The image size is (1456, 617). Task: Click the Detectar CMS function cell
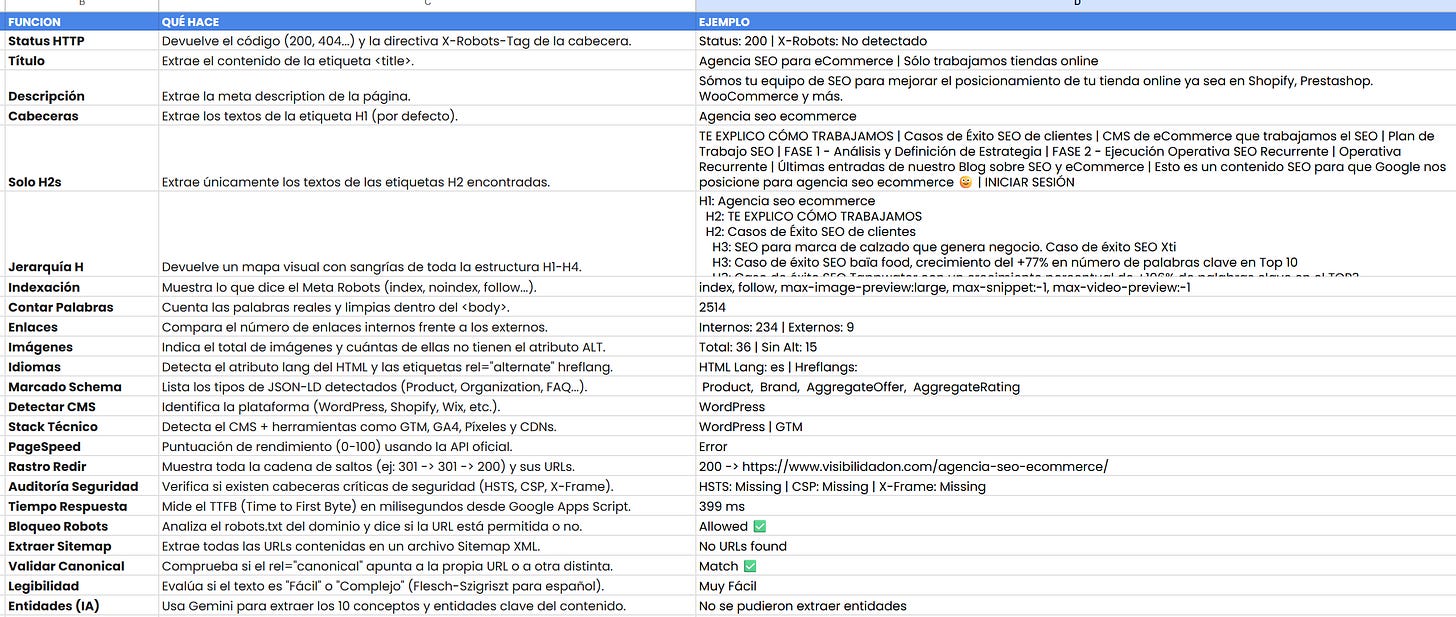point(80,407)
